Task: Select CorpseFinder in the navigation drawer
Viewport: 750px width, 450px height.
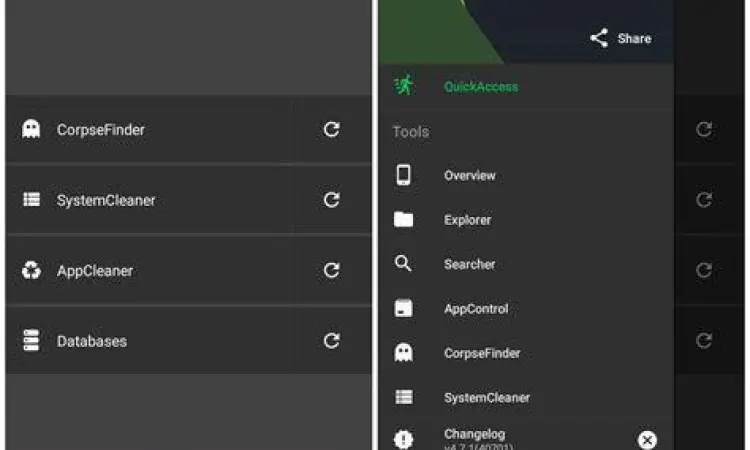Action: pos(482,353)
